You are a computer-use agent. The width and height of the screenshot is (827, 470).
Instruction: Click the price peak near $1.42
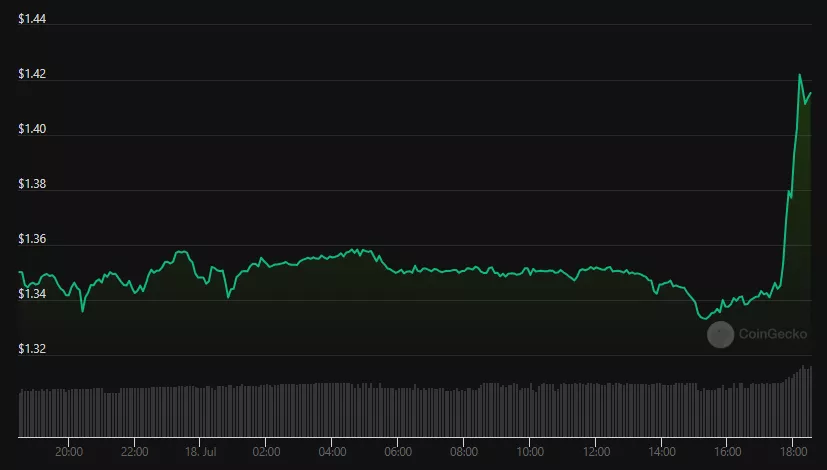(800, 75)
